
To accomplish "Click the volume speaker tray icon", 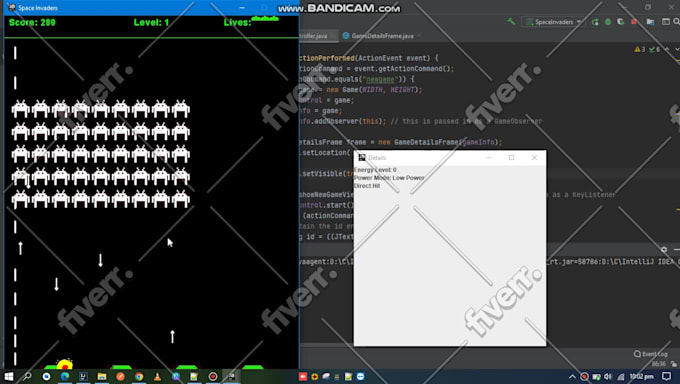I will coord(608,377).
